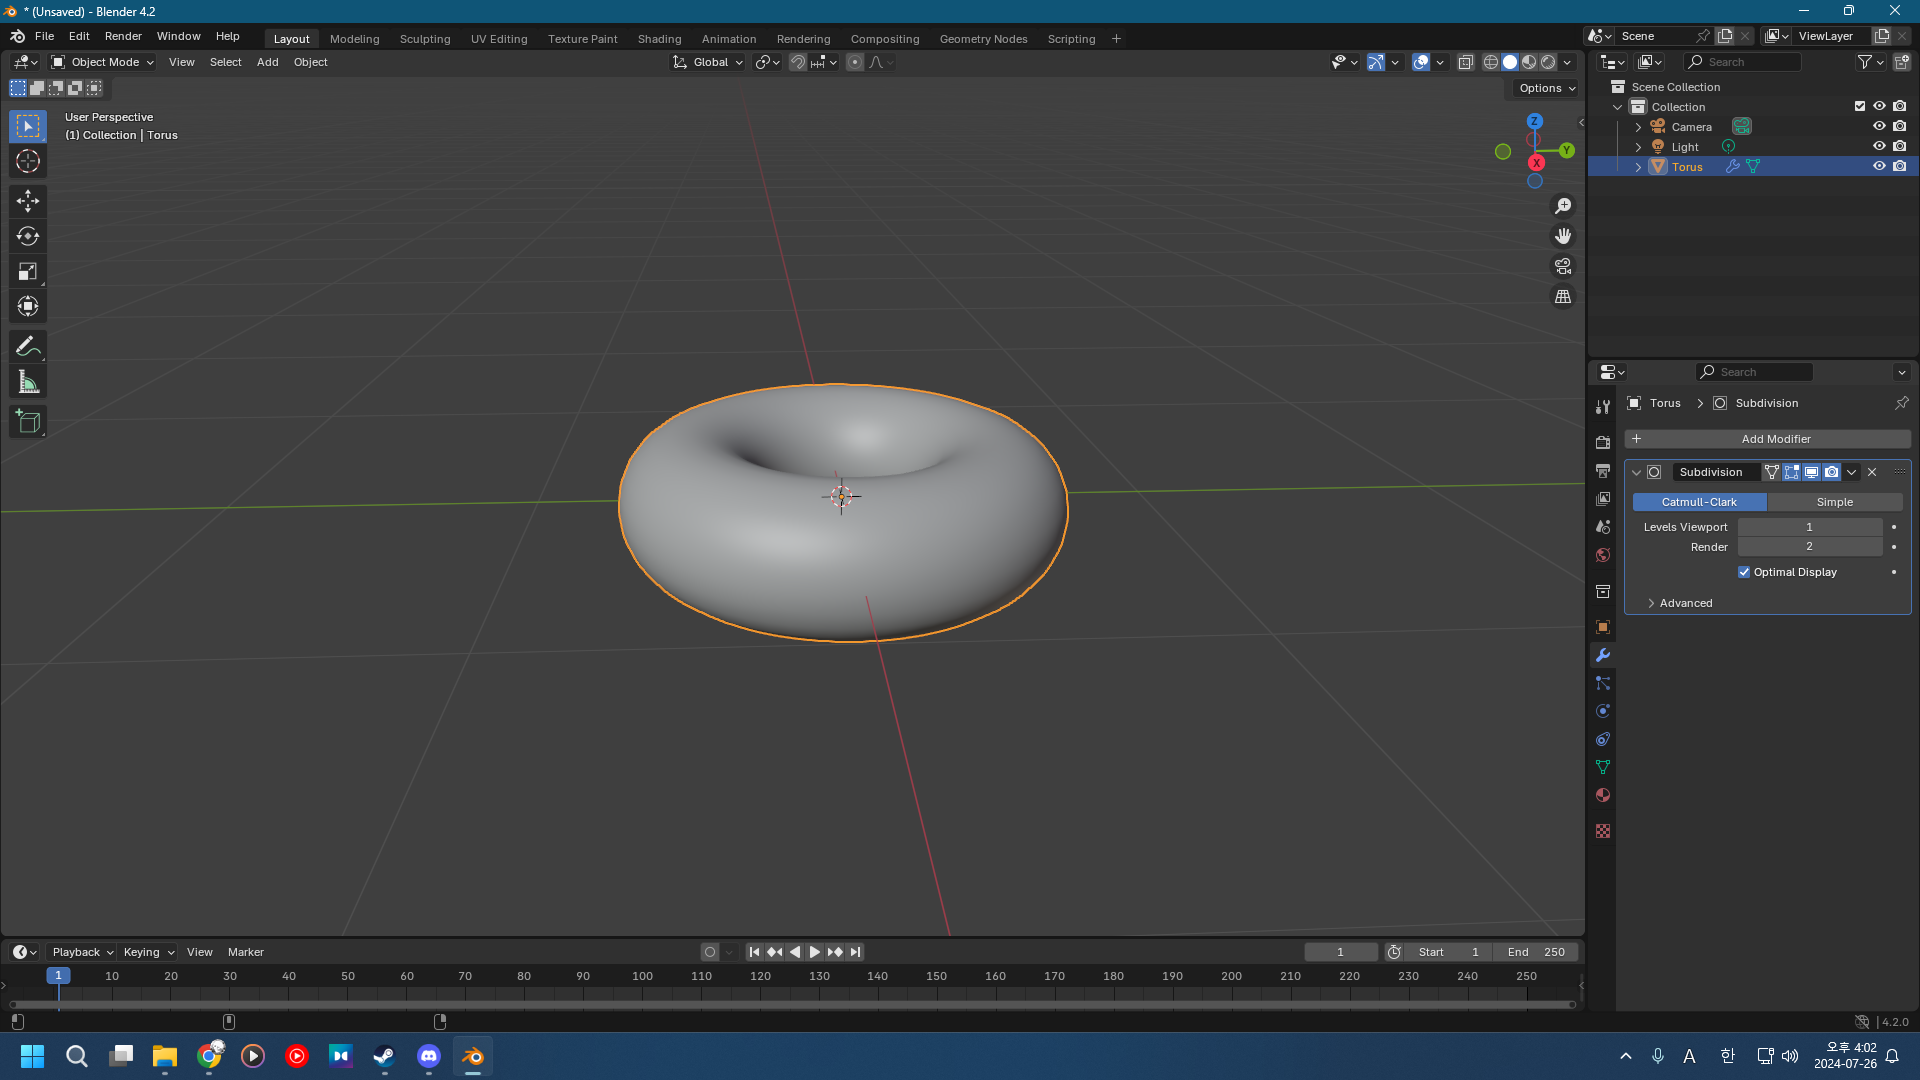This screenshot has width=1920, height=1080.
Task: Toggle the camera view icon
Action: tap(1563, 266)
